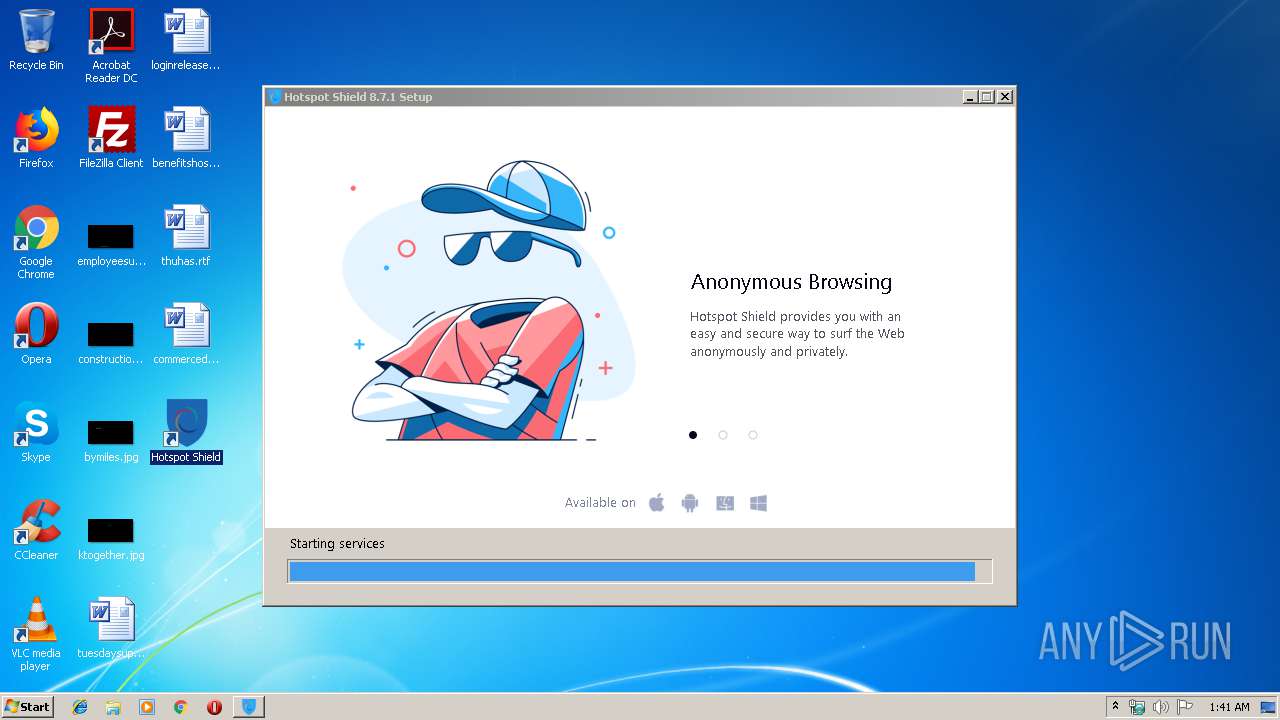
Task: Launch CCleaner from the desktop
Action: point(36,530)
